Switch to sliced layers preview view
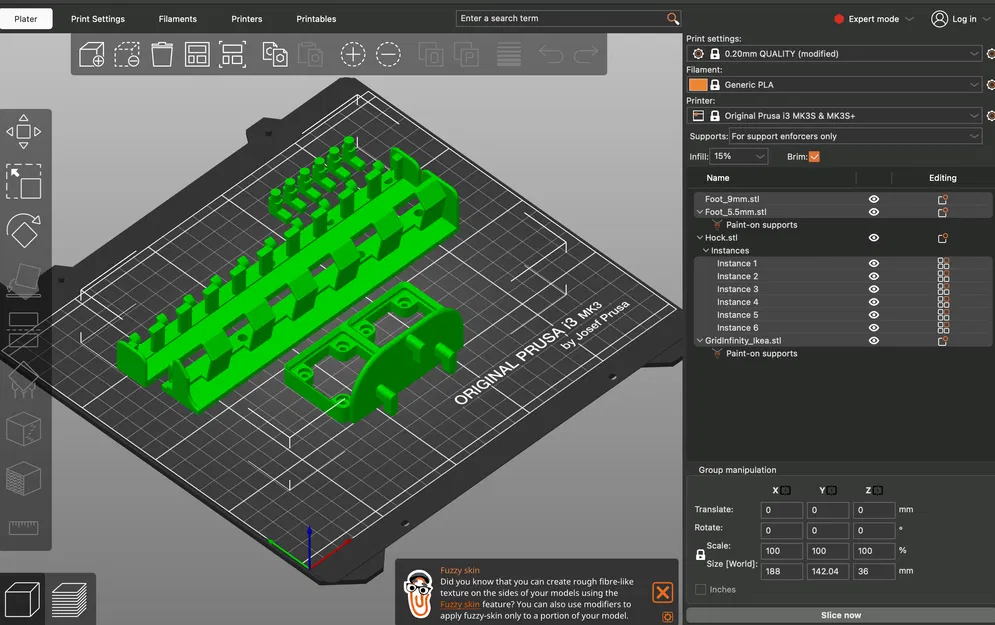This screenshot has width=995, height=625. (x=69, y=600)
